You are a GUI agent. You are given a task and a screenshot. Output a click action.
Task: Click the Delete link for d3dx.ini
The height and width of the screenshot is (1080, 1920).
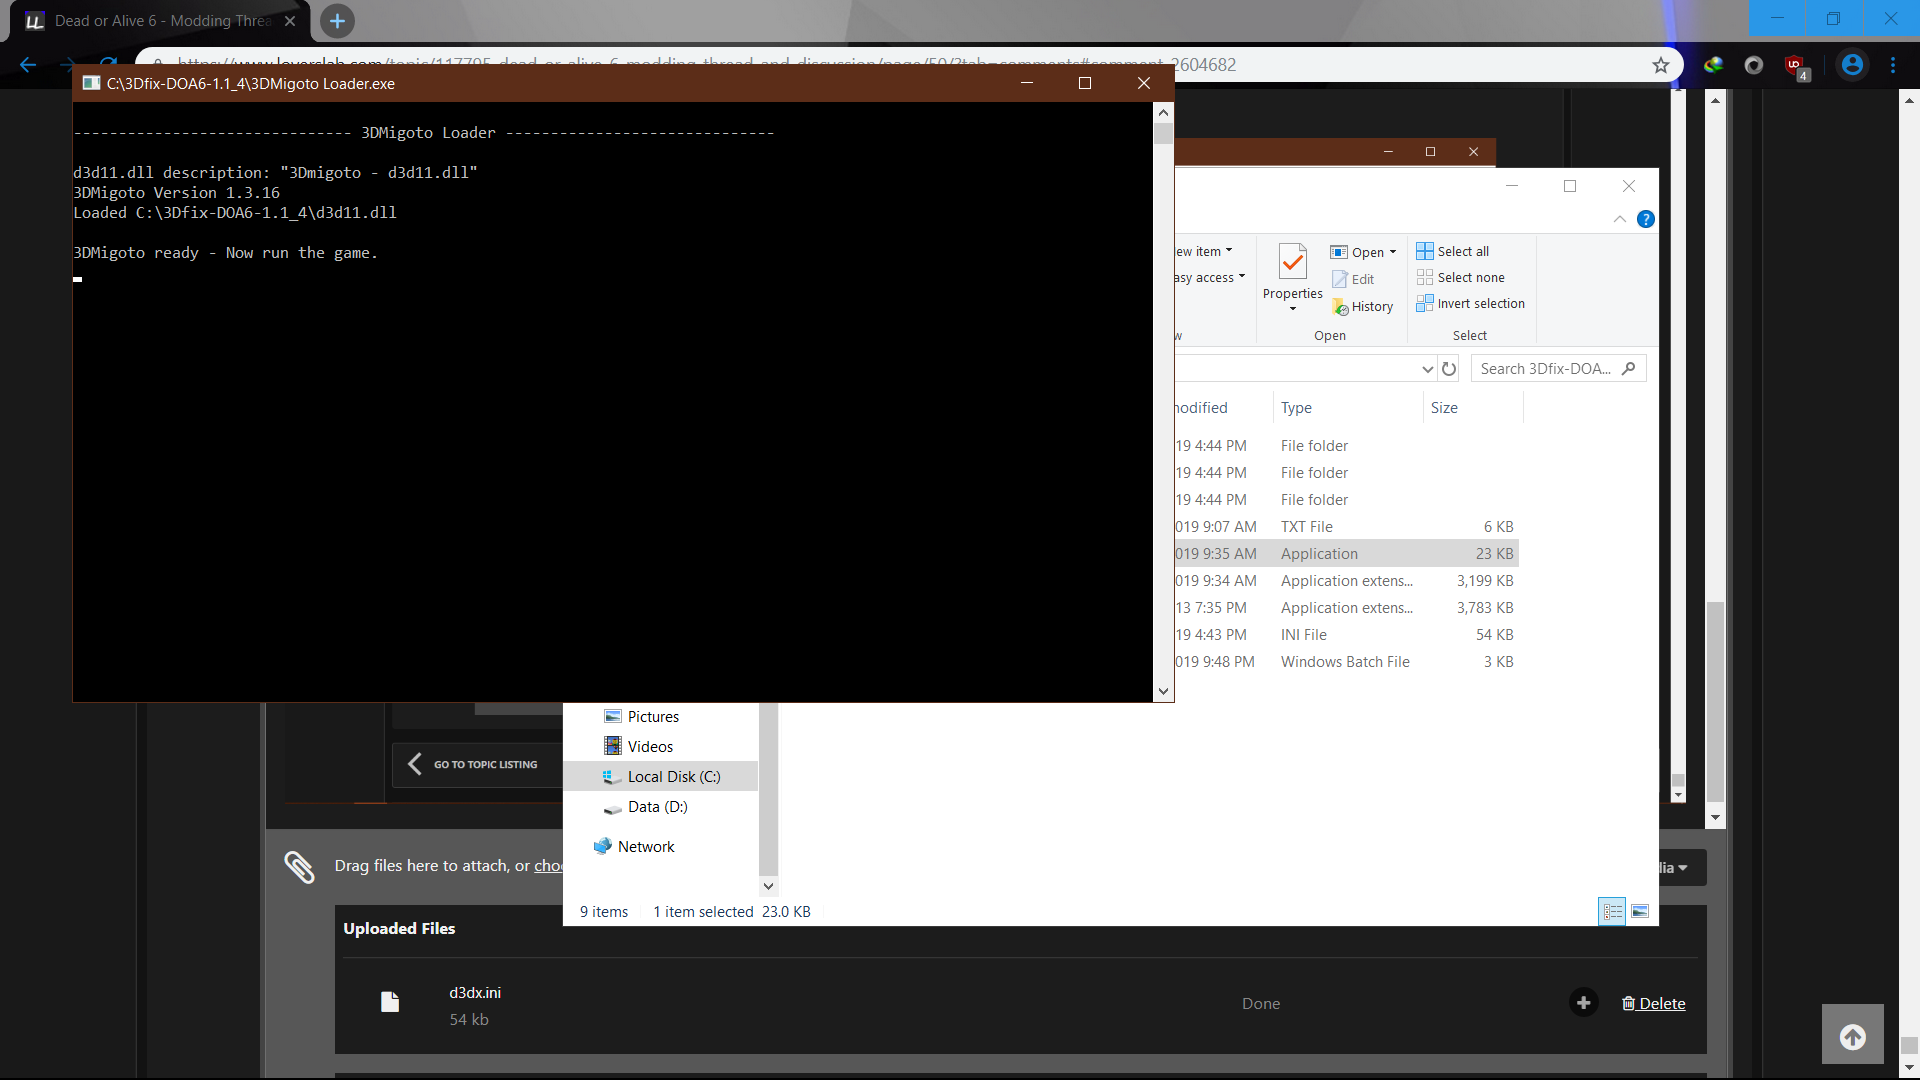[x=1654, y=1004]
